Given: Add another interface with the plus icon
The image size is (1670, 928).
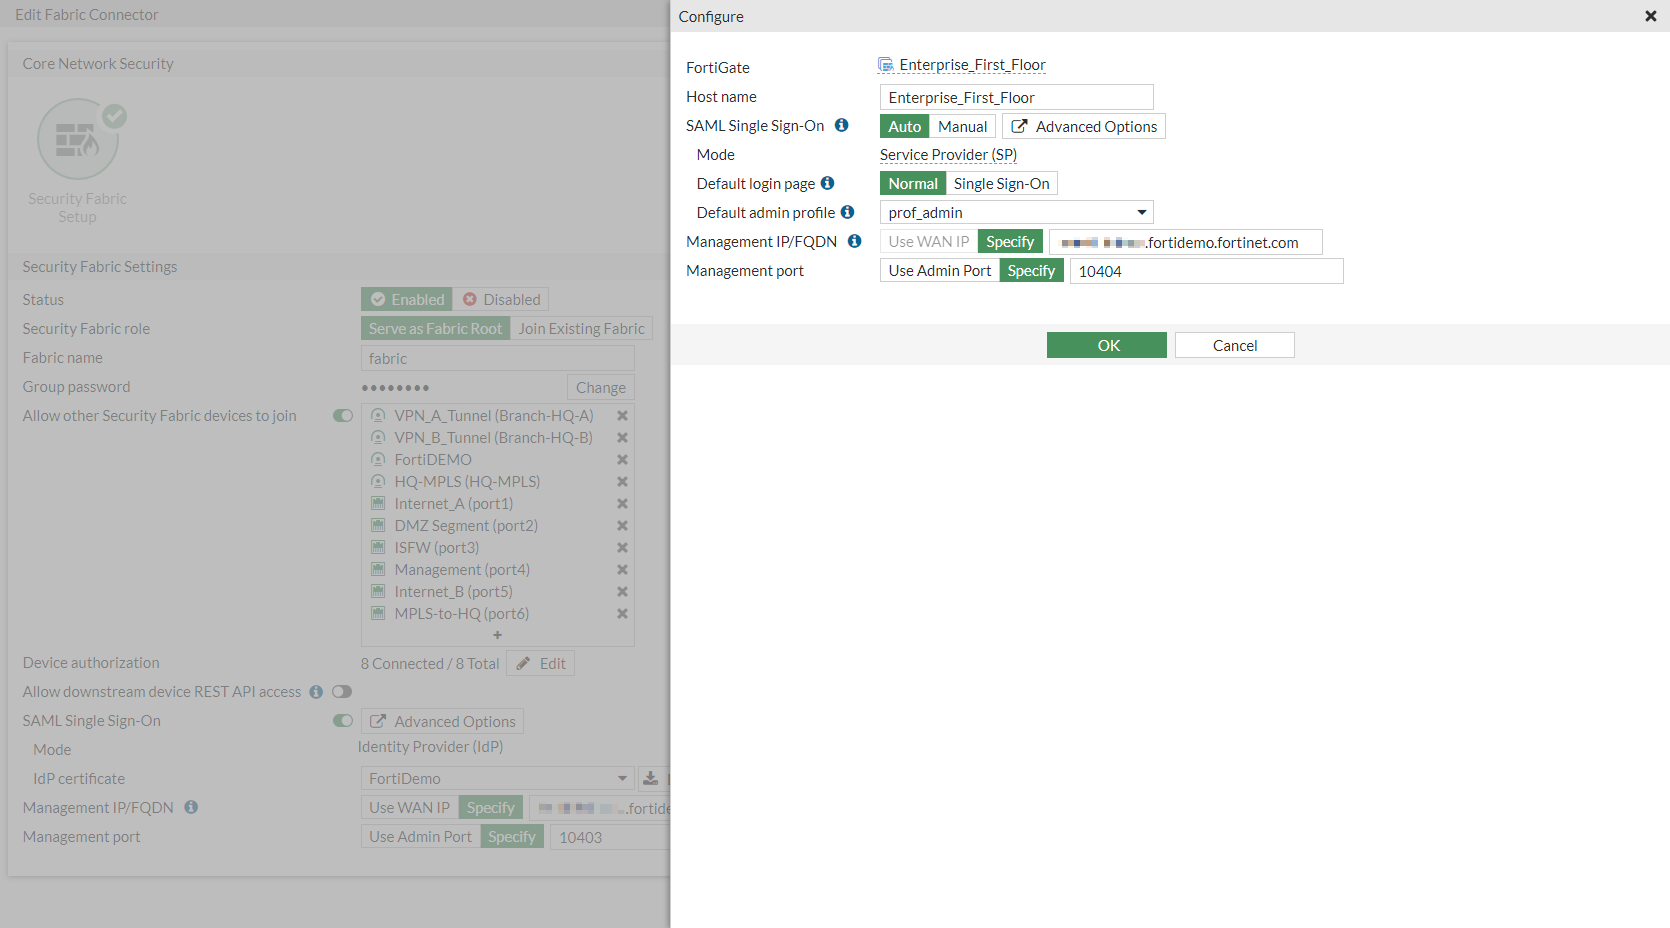Looking at the screenshot, I should (497, 635).
